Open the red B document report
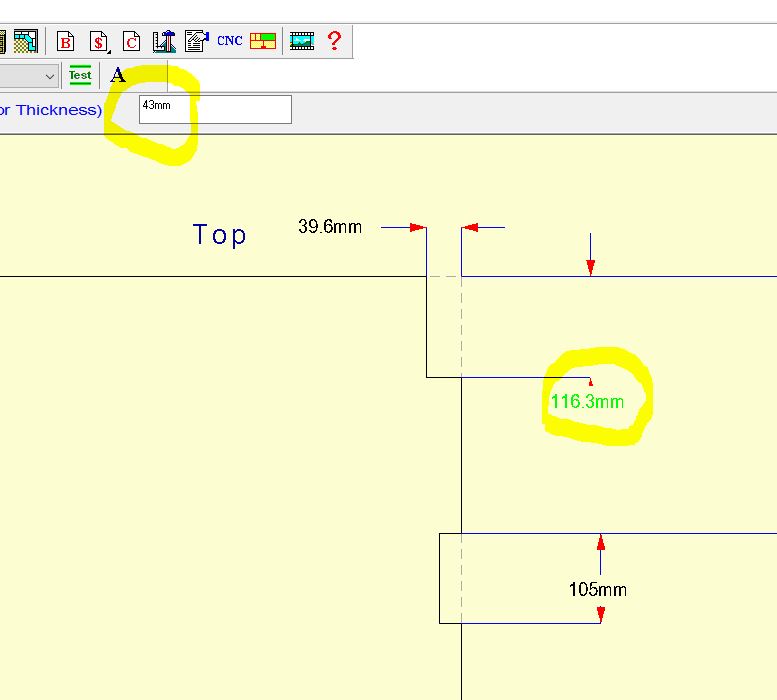Screen dimensions: 777x700 click(66, 41)
